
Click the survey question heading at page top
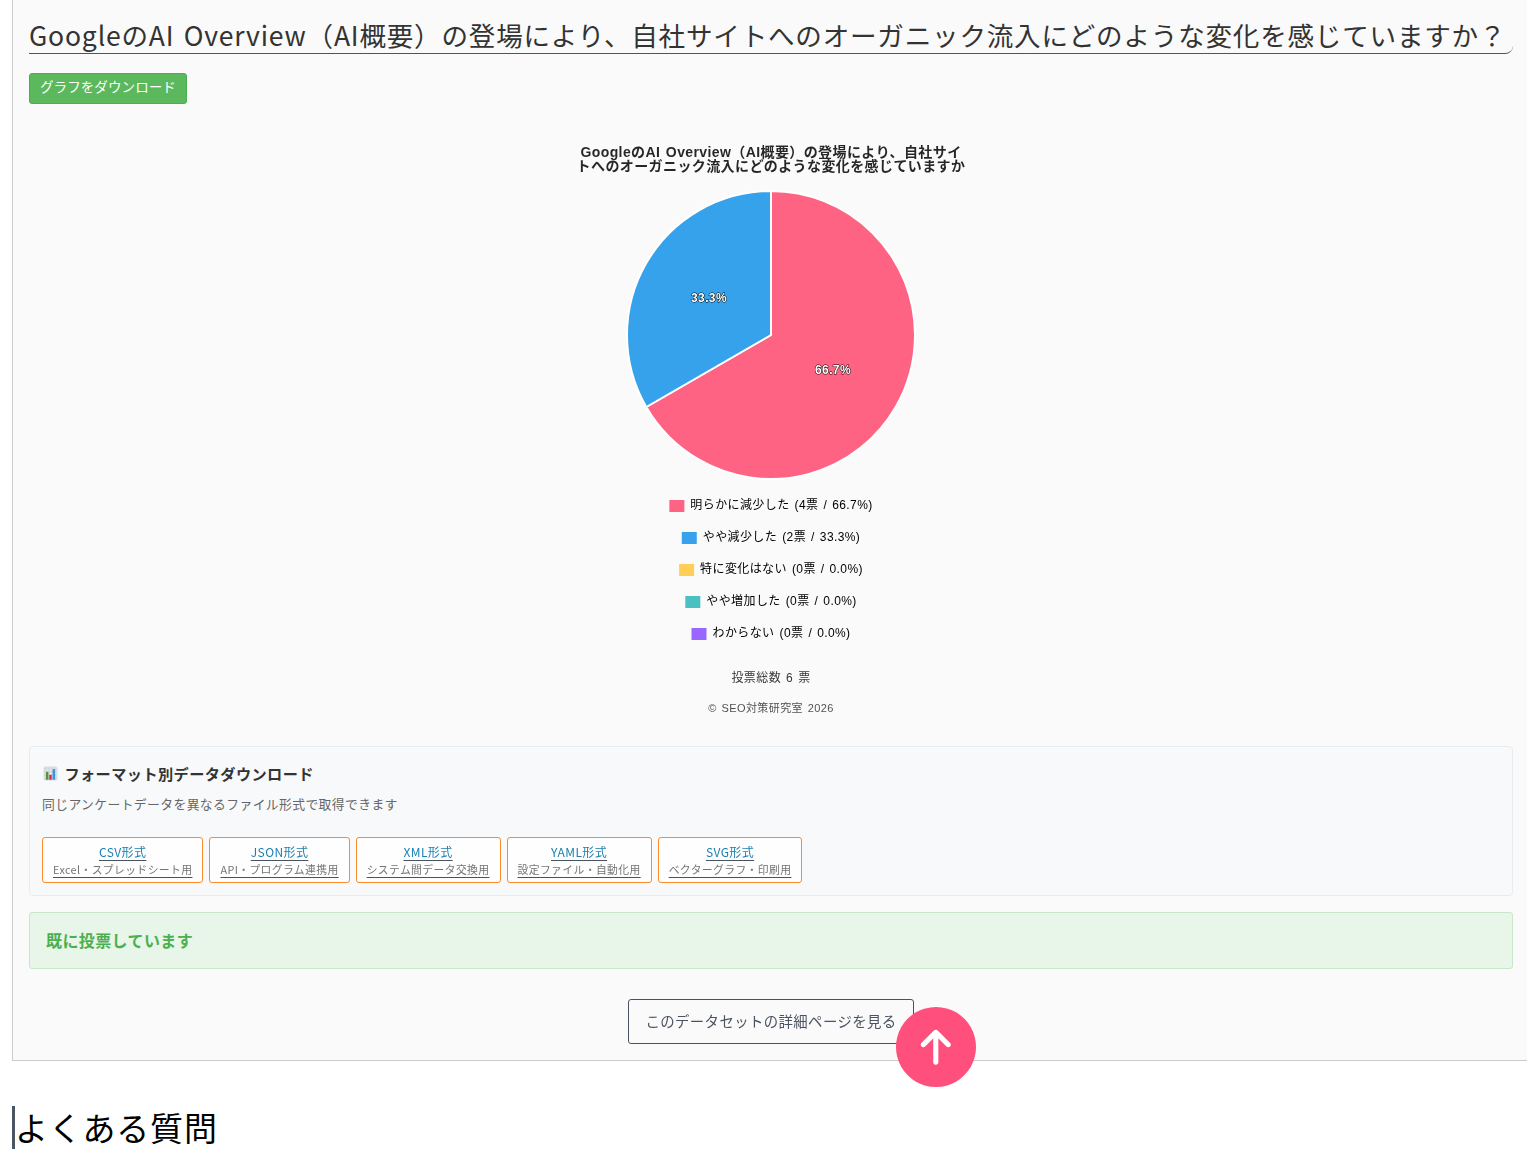[765, 36]
